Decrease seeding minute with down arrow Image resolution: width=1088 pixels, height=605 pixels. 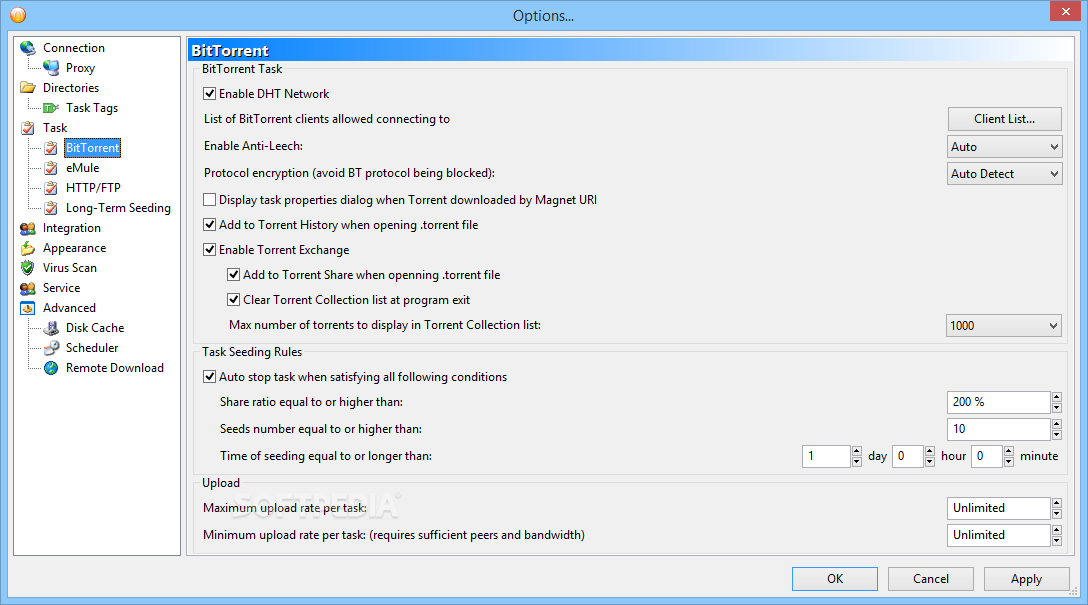[1009, 462]
